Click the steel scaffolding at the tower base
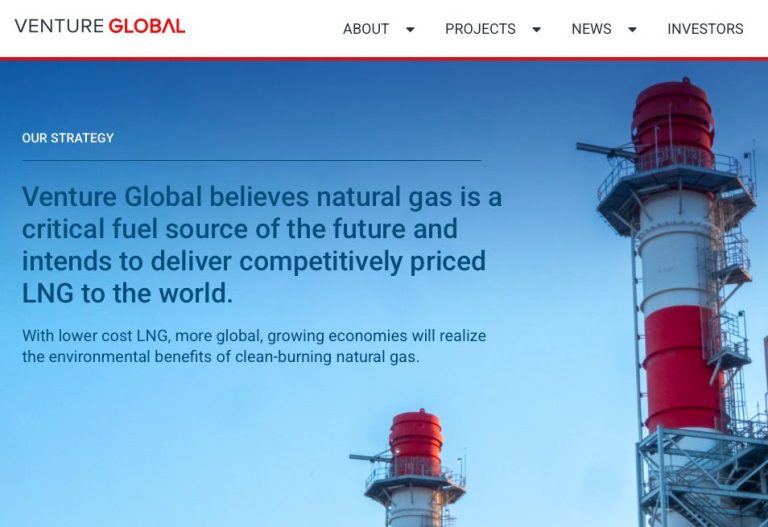Screen dimensions: 768x527 (703, 478)
